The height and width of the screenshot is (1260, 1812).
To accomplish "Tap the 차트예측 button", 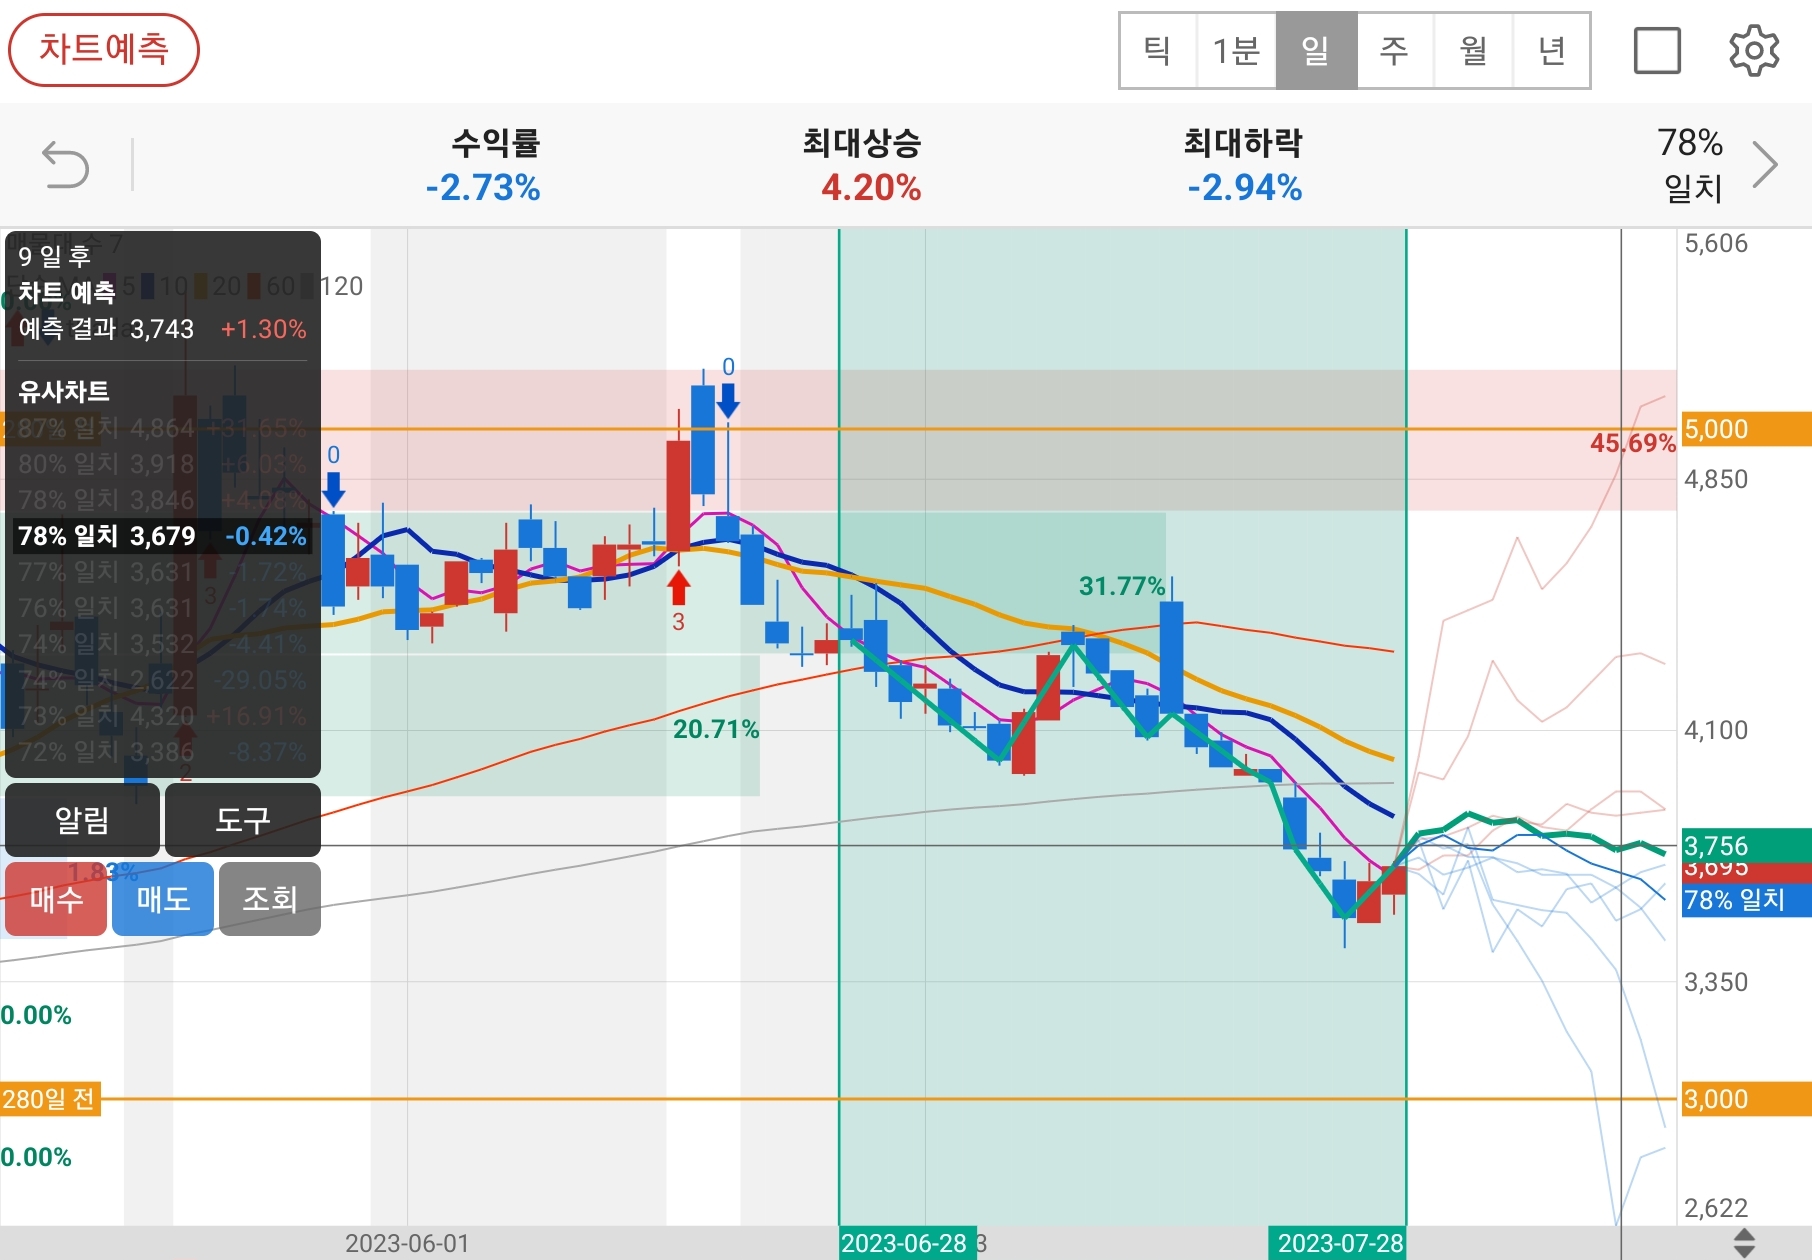I will (x=104, y=50).
